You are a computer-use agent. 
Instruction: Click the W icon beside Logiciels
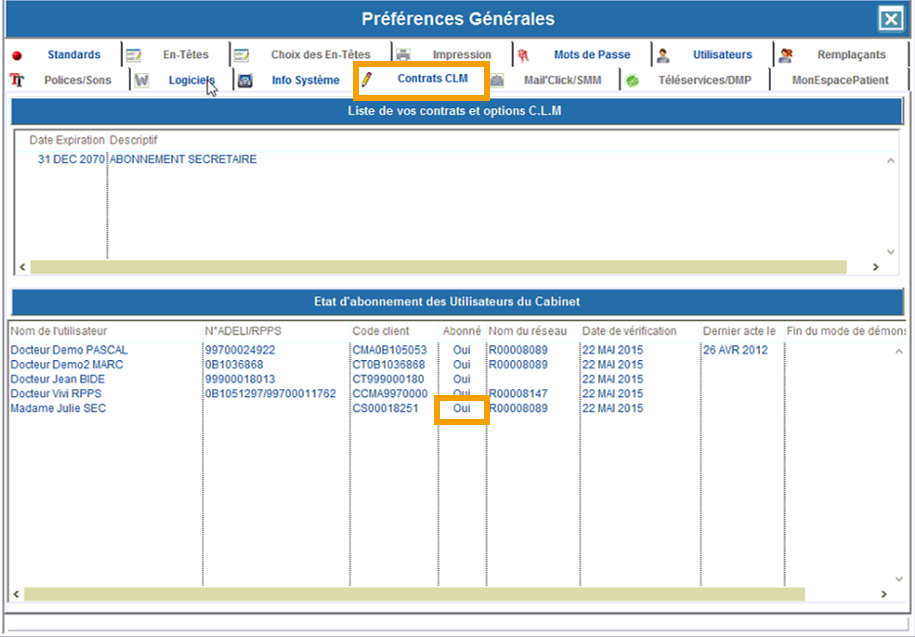[142, 80]
